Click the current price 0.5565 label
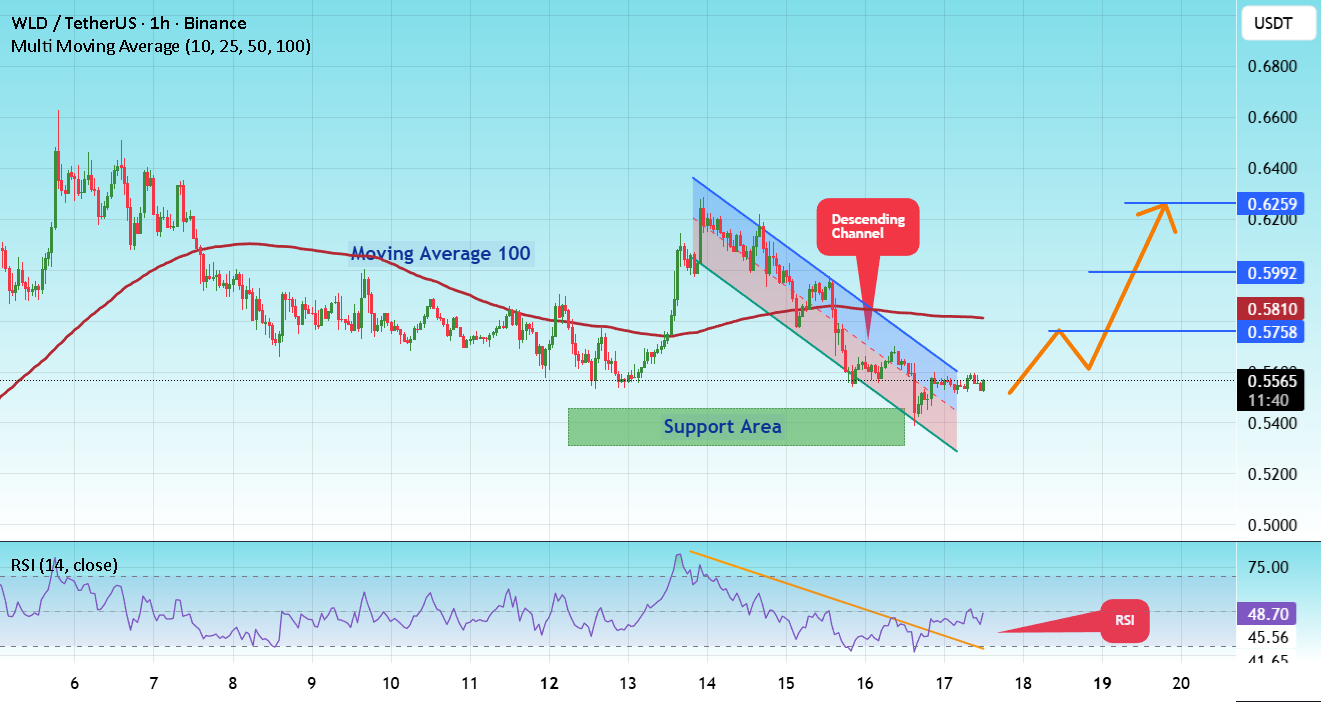1321x702 pixels. [x=1272, y=380]
